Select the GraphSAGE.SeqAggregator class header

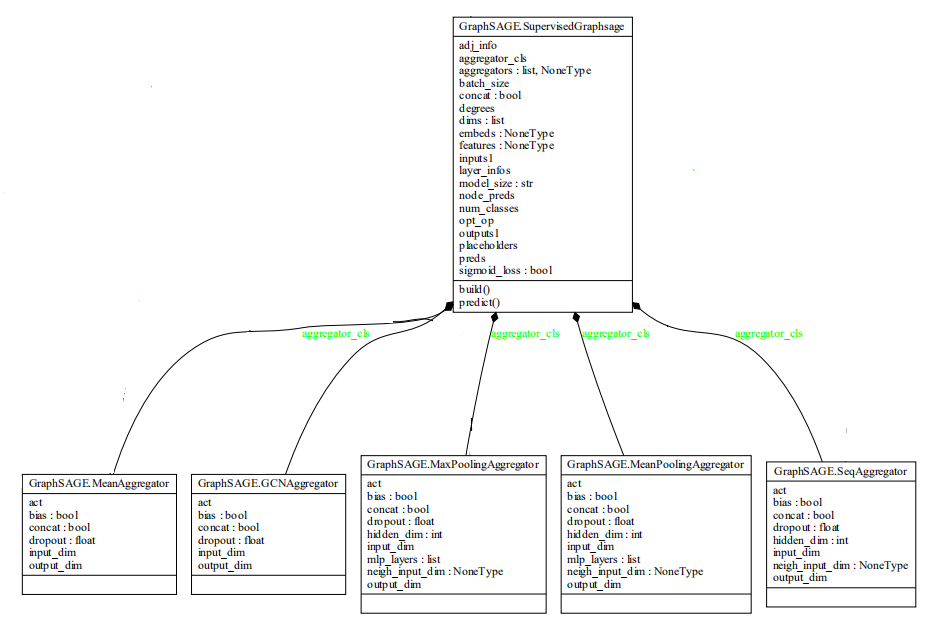[841, 470]
